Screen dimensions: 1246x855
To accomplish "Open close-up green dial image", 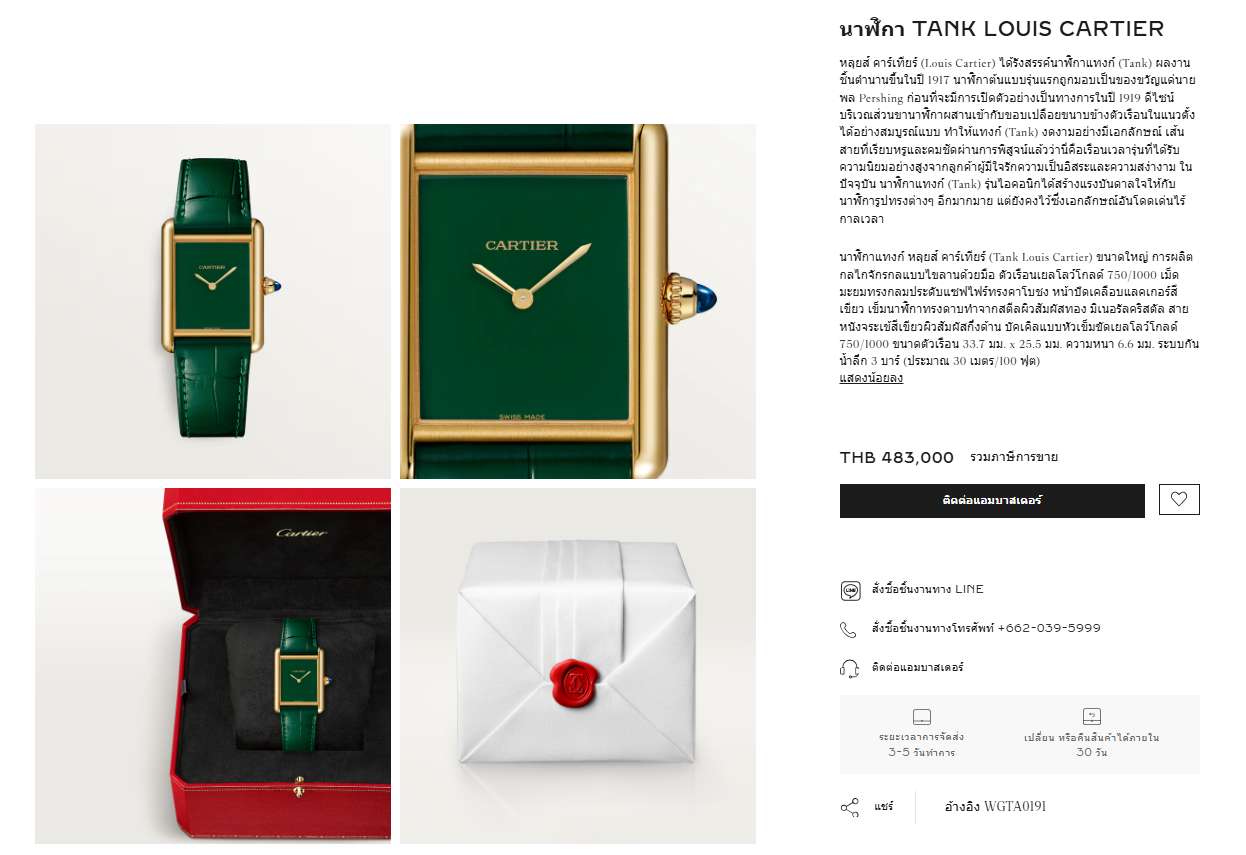I will coord(578,301).
